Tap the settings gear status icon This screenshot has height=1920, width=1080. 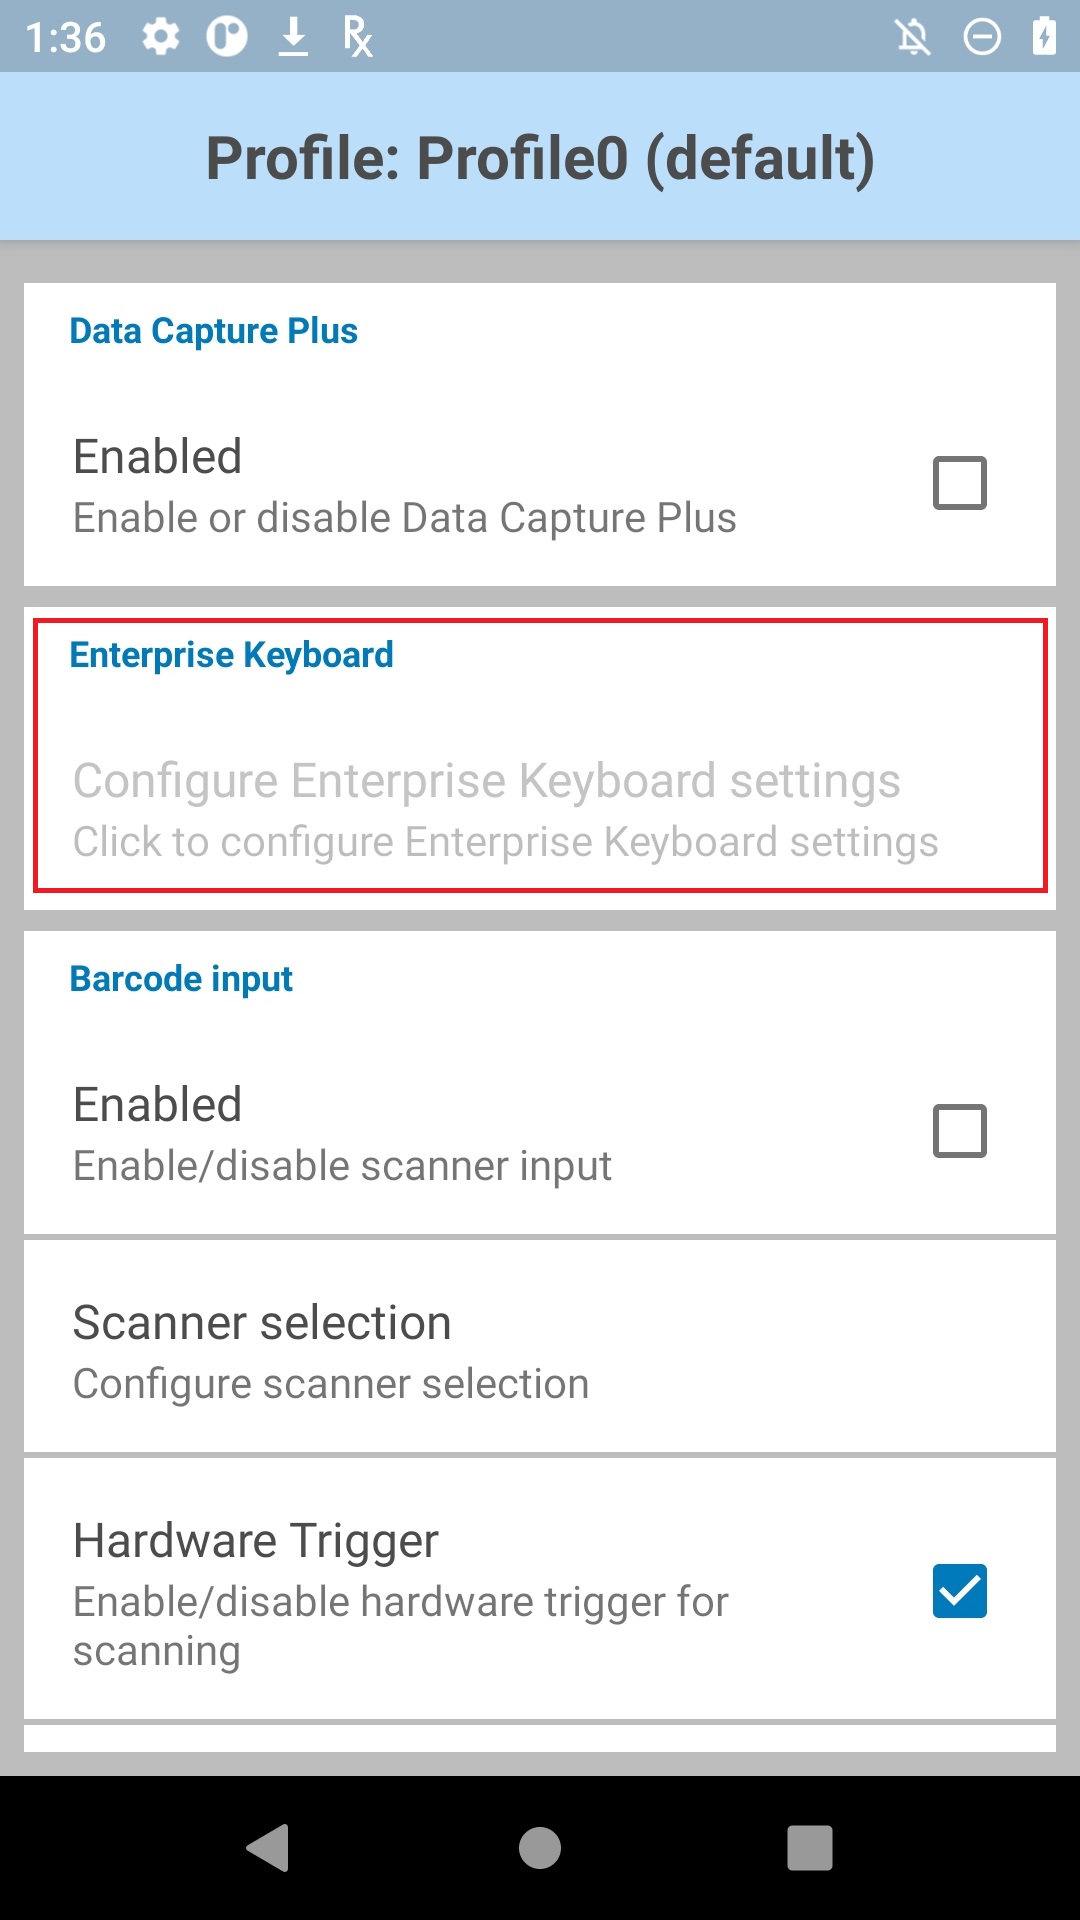161,38
